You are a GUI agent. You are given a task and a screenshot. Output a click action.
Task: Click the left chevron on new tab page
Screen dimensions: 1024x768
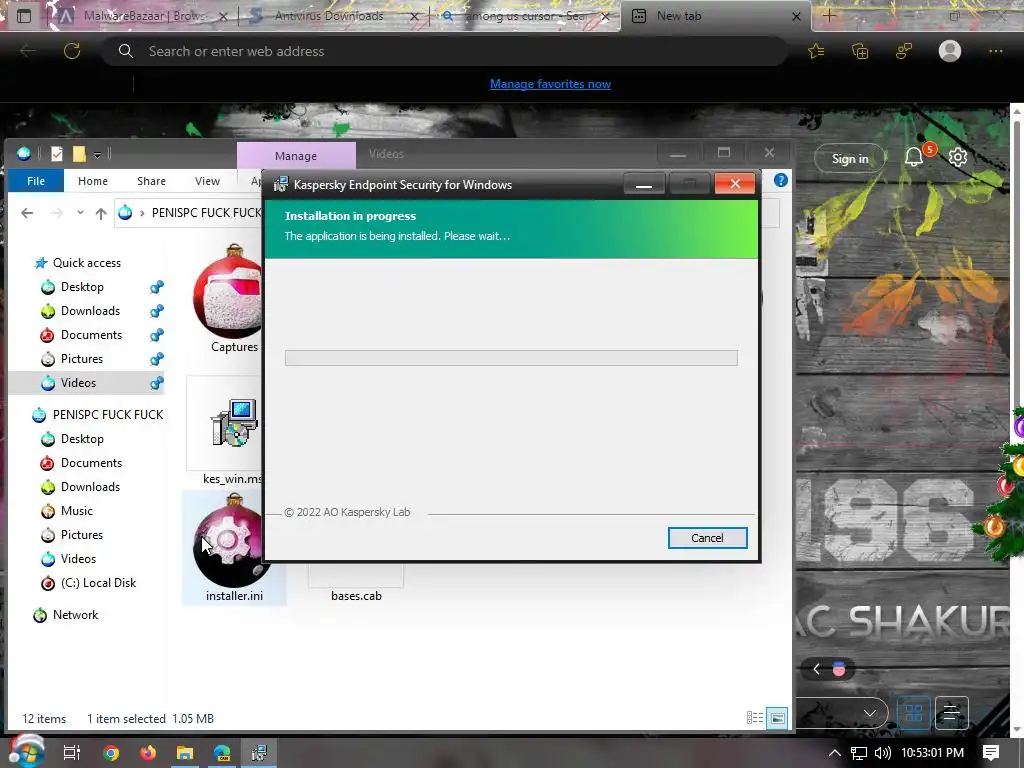tap(816, 669)
